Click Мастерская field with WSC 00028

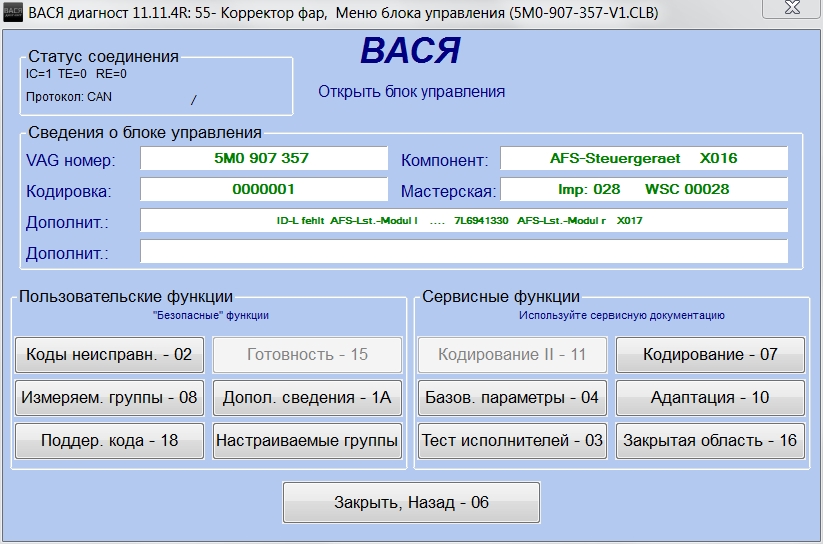[x=643, y=189]
